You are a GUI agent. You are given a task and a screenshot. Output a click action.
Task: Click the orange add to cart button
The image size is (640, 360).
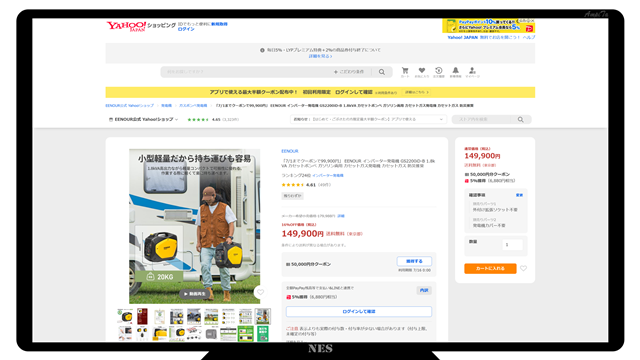490,269
